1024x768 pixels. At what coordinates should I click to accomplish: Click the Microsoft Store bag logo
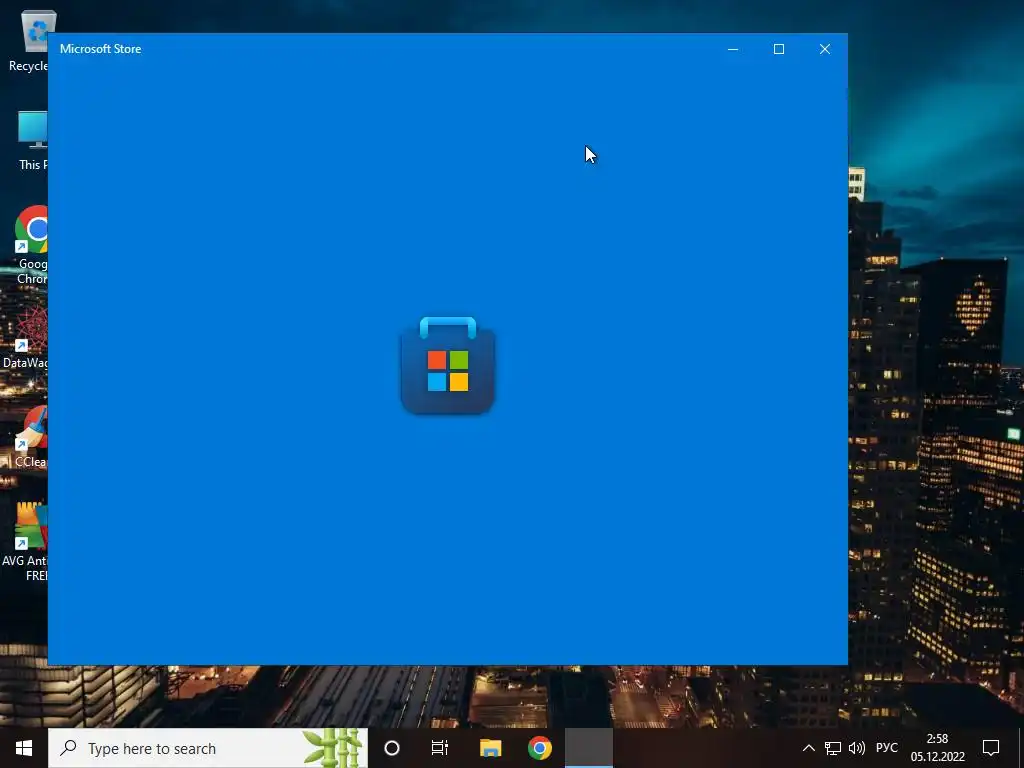(x=447, y=366)
